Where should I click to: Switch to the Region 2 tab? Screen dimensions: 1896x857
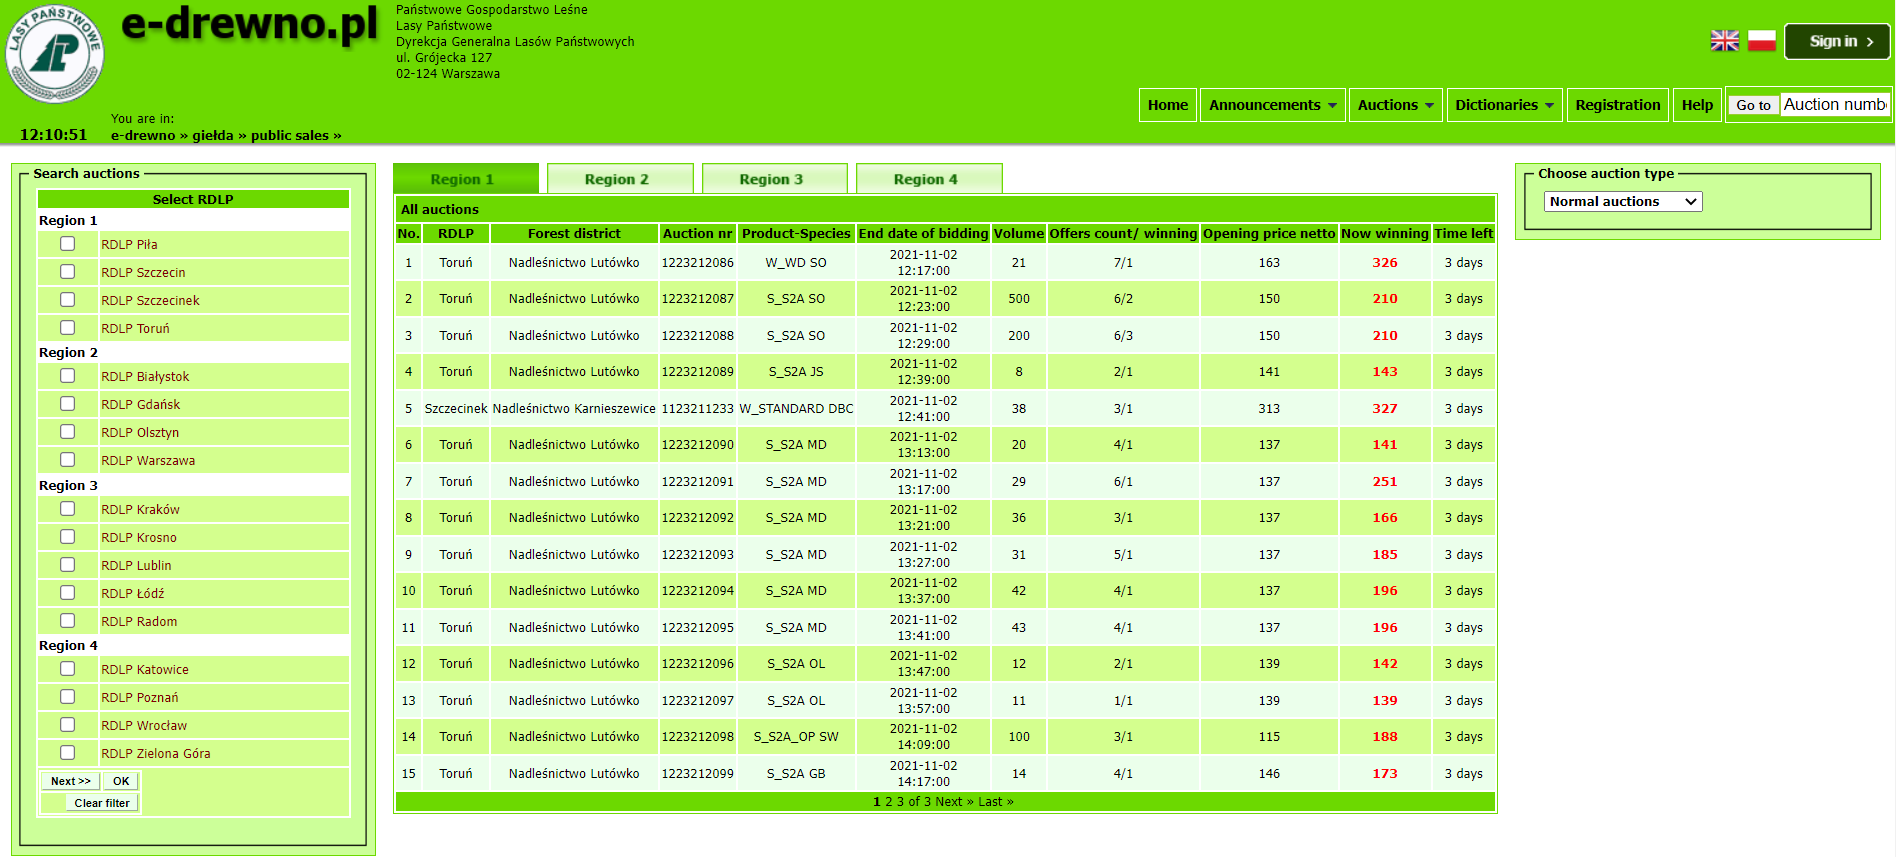(x=620, y=179)
